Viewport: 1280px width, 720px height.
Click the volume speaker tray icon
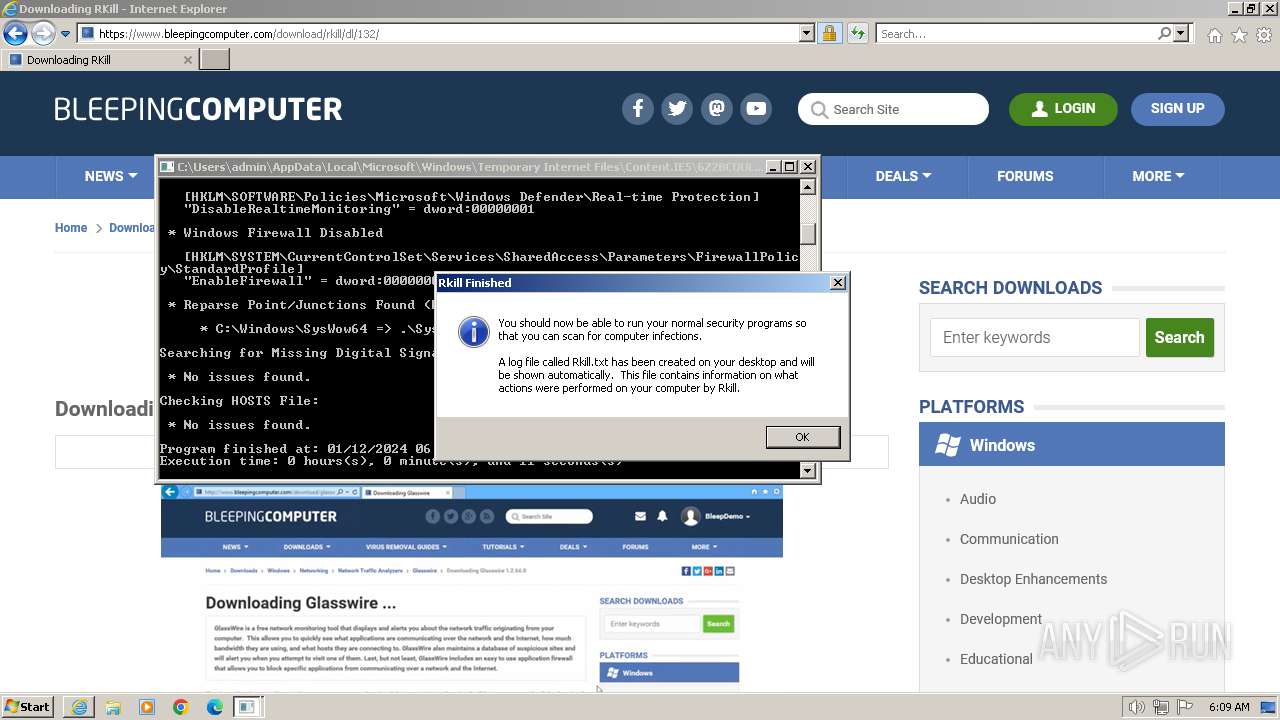pyautogui.click(x=1136, y=707)
